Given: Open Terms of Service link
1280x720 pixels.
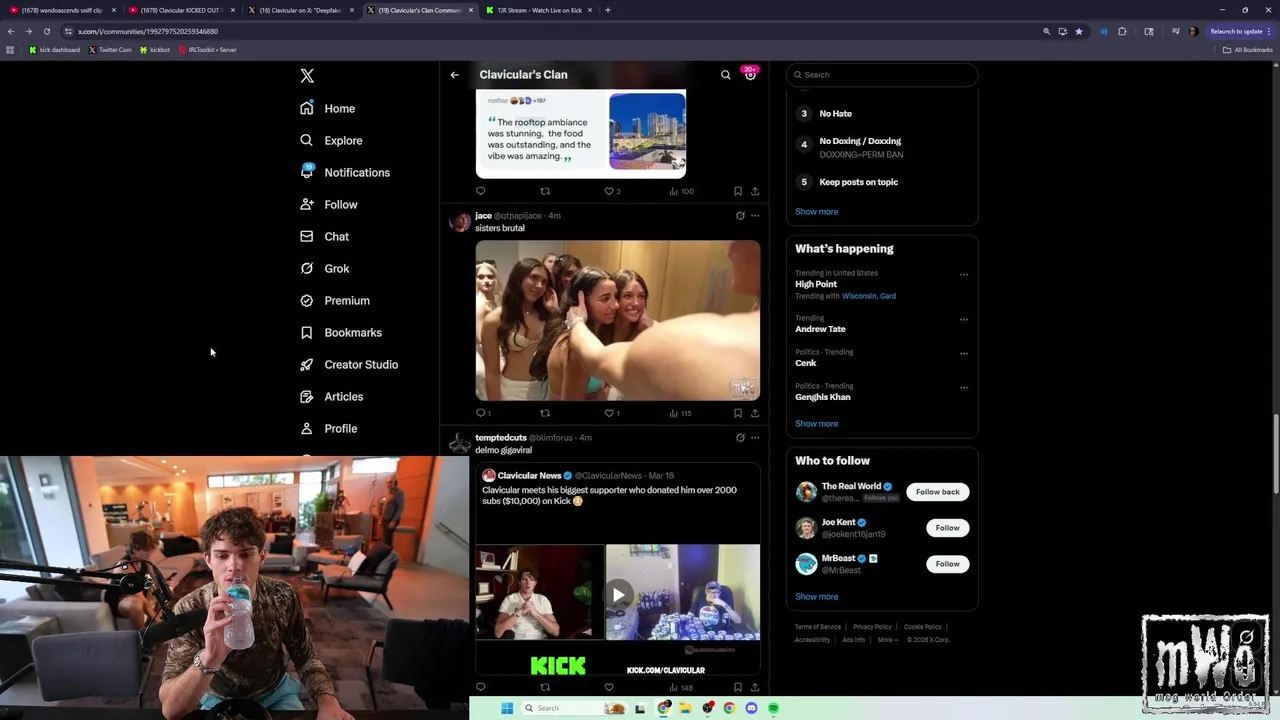Looking at the screenshot, I should pyautogui.click(x=818, y=627).
